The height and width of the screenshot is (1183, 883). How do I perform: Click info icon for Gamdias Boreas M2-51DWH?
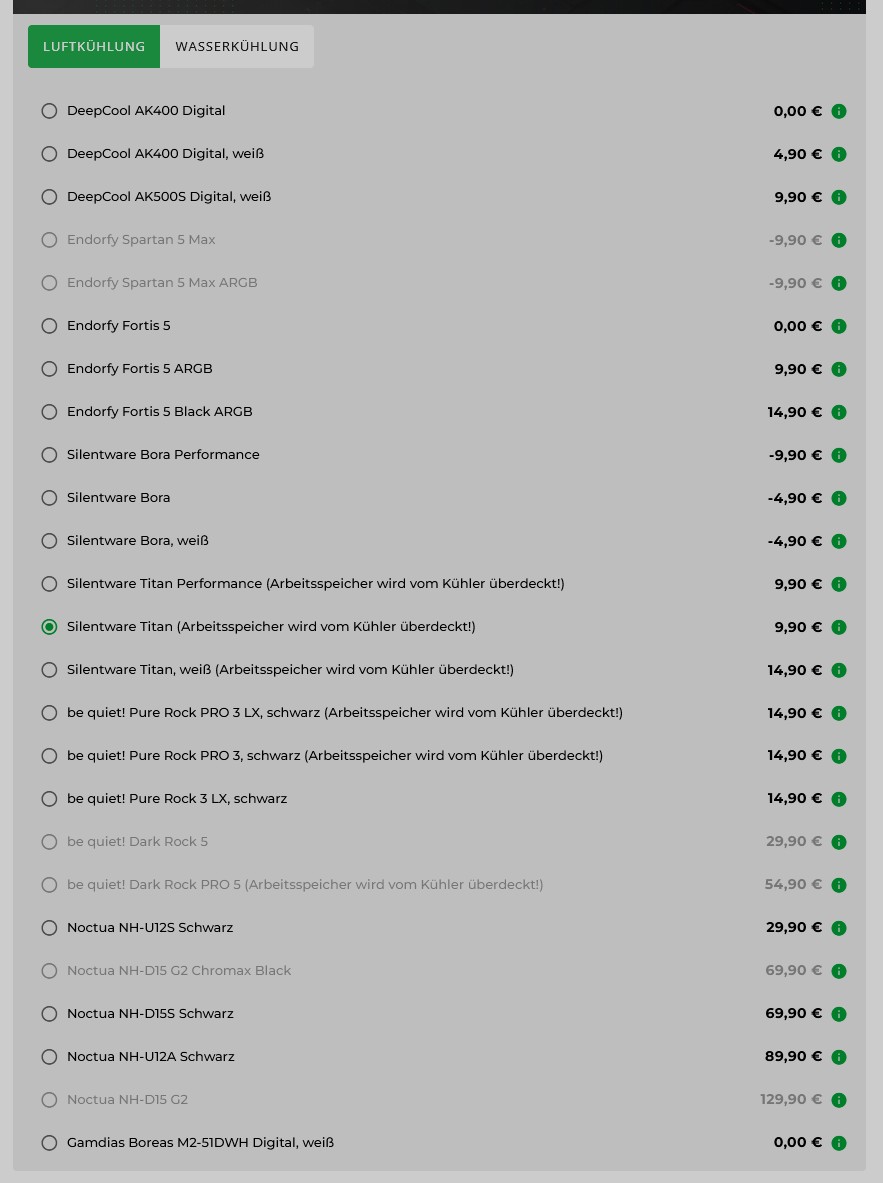point(839,1143)
